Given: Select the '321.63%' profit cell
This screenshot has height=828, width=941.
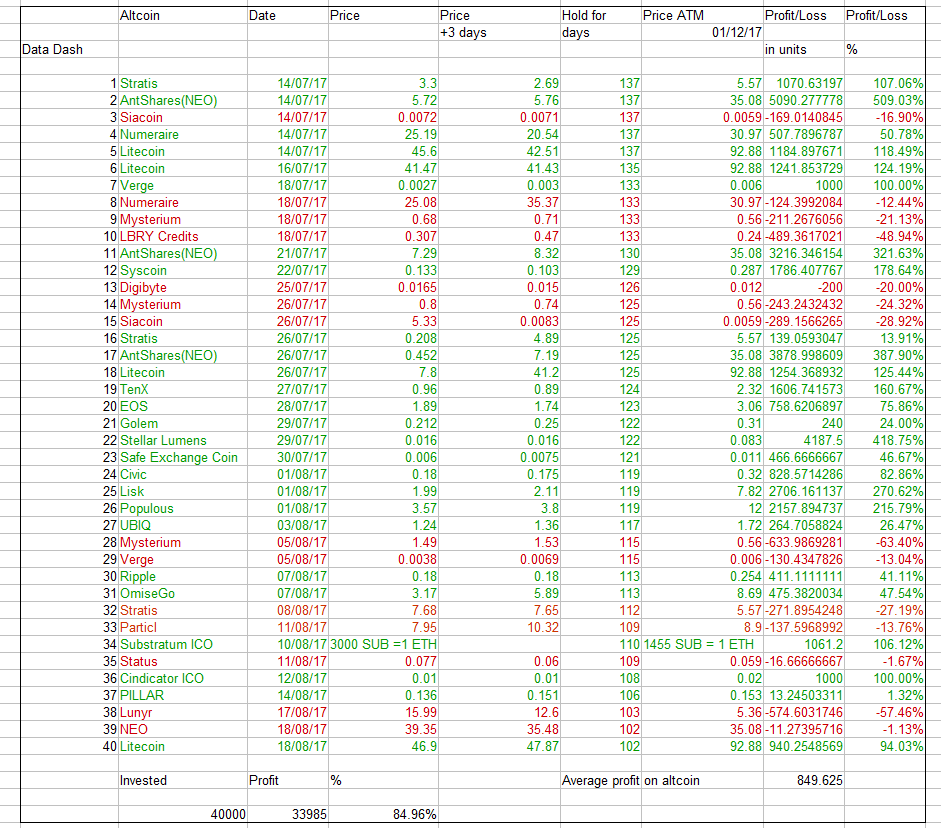Looking at the screenshot, I should pyautogui.click(x=885, y=253).
